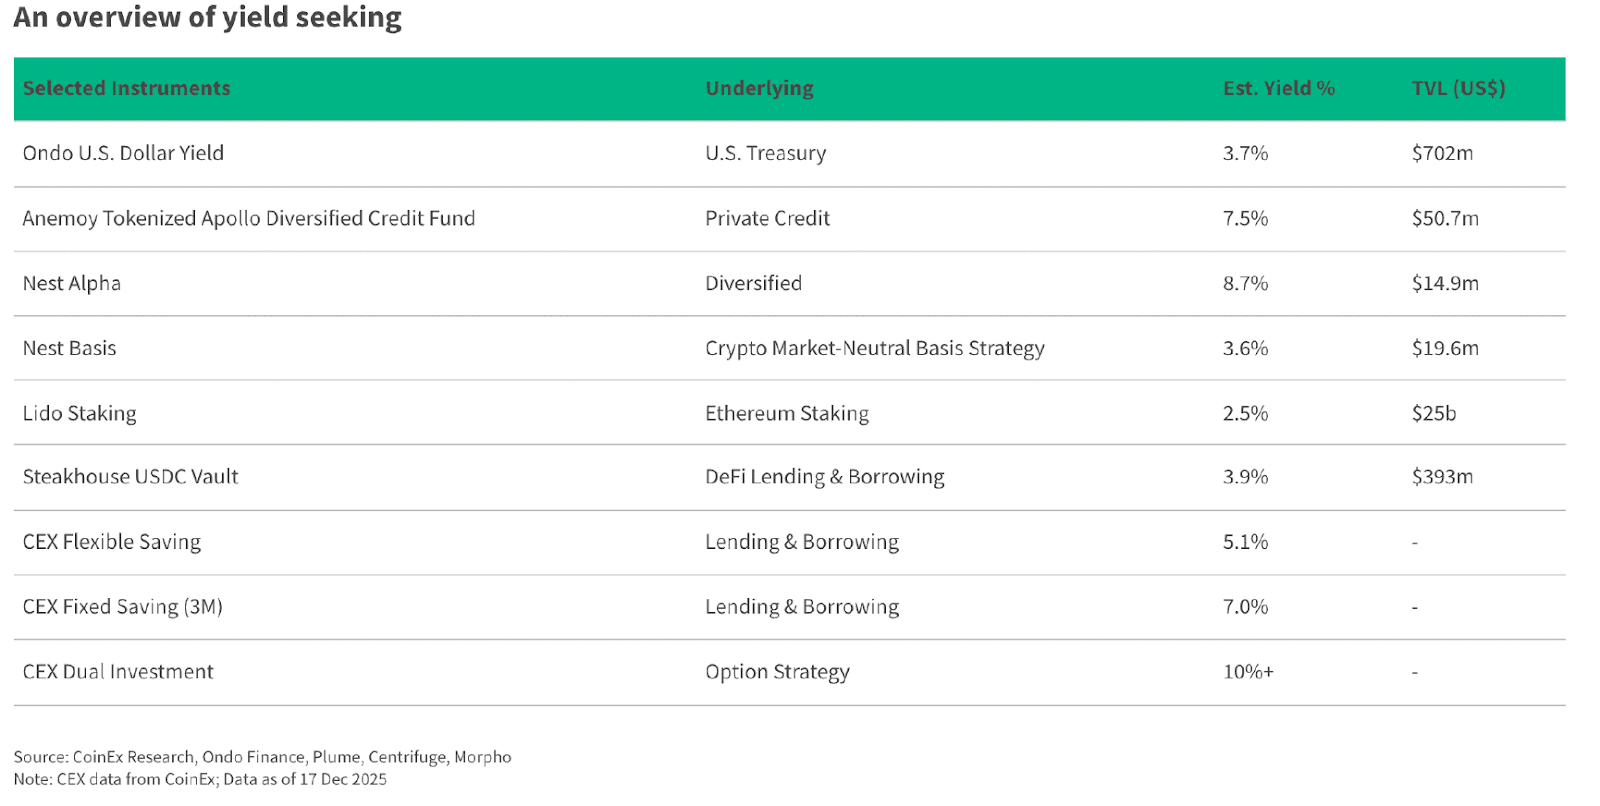
Task: Select the 'Nest Basis' instrument cell
Action: tap(69, 348)
